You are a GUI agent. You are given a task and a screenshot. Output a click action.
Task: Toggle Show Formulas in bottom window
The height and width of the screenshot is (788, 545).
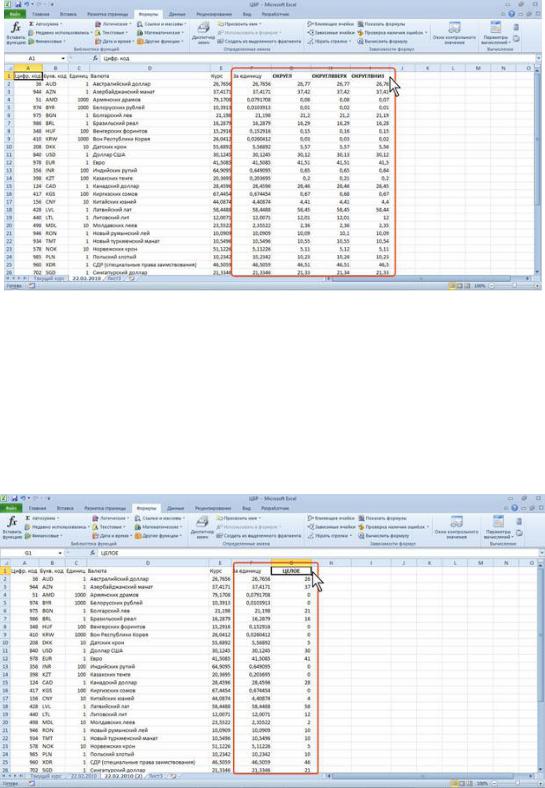[382, 518]
